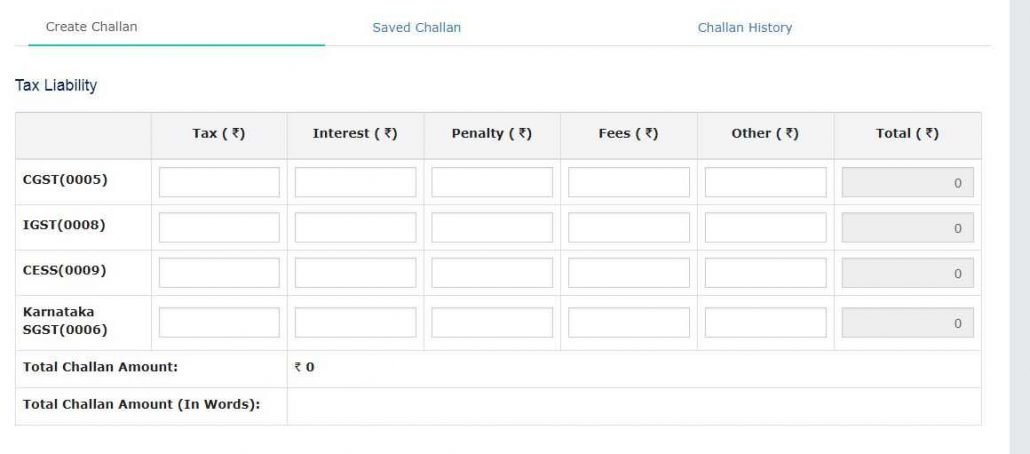Focus the CGST Penalty field
The image size is (1030, 454).
[492, 182]
